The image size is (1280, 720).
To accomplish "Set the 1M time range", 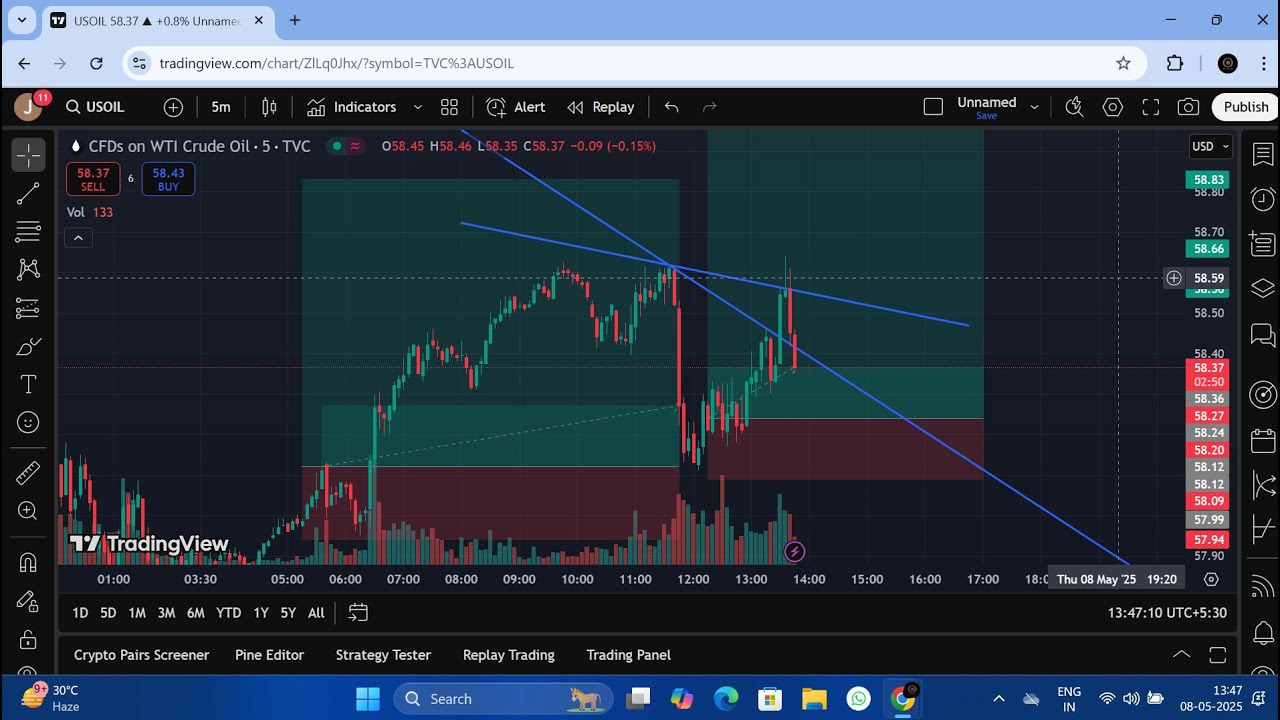I will (x=137, y=613).
